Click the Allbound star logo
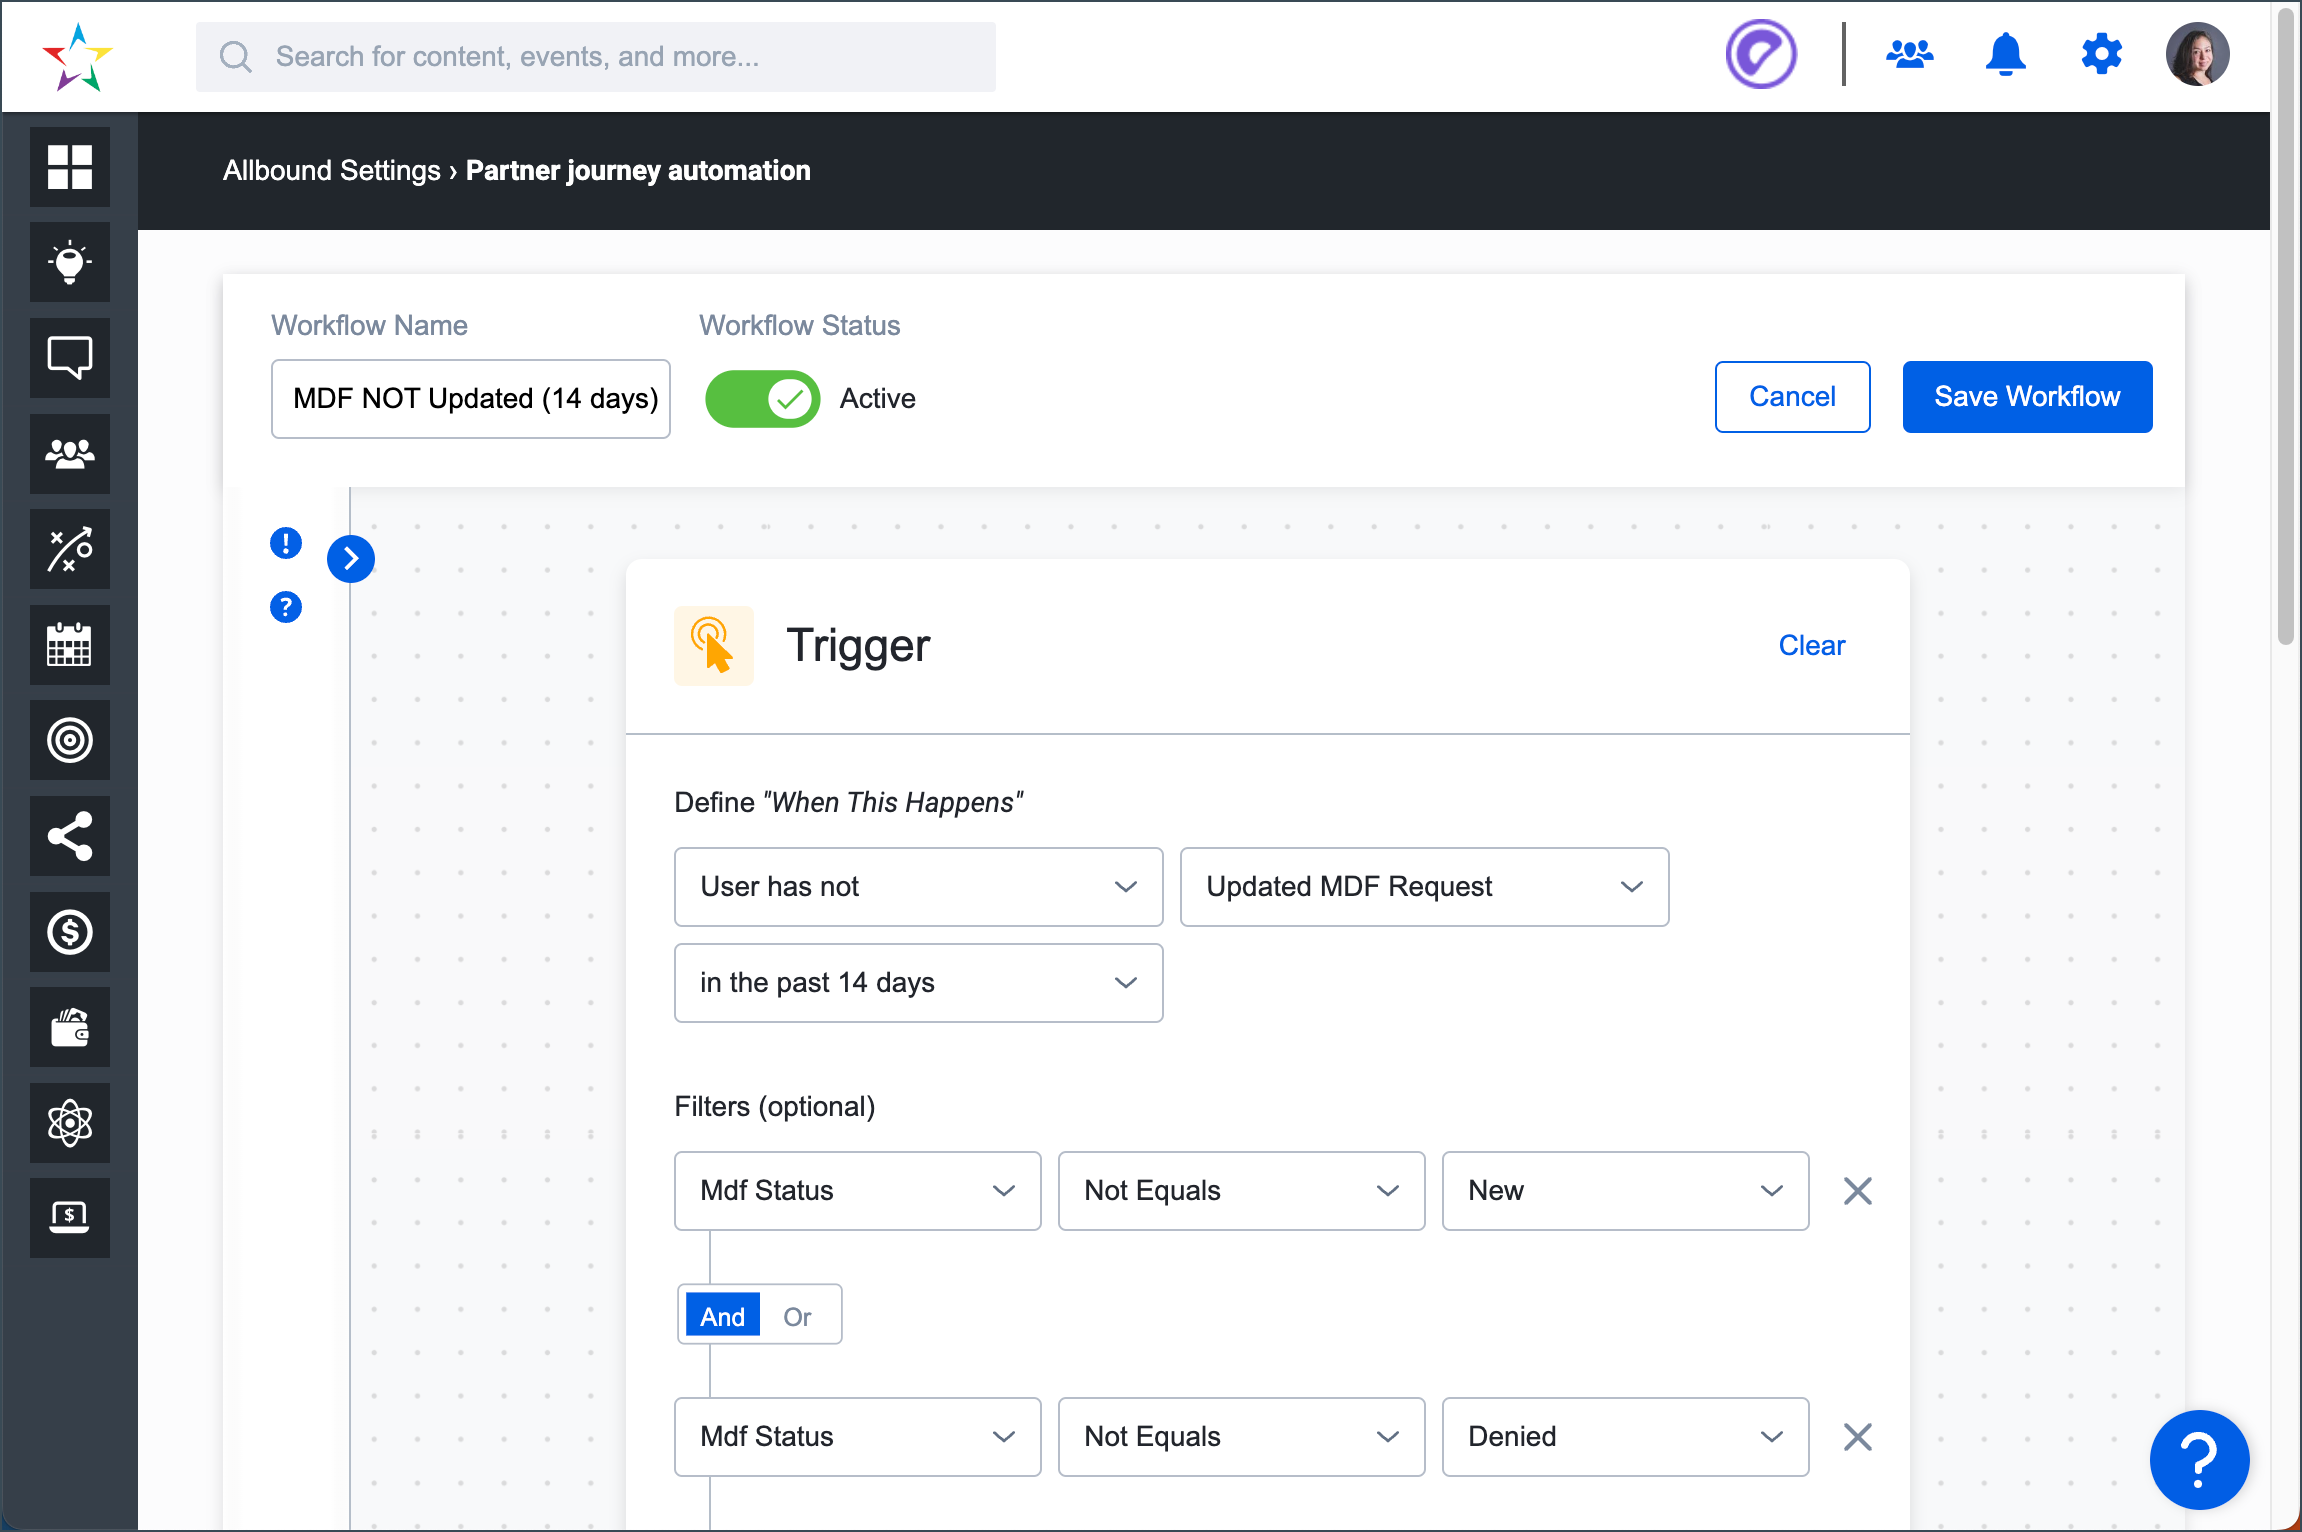Screen dimensions: 2302x1532 (x=78, y=57)
